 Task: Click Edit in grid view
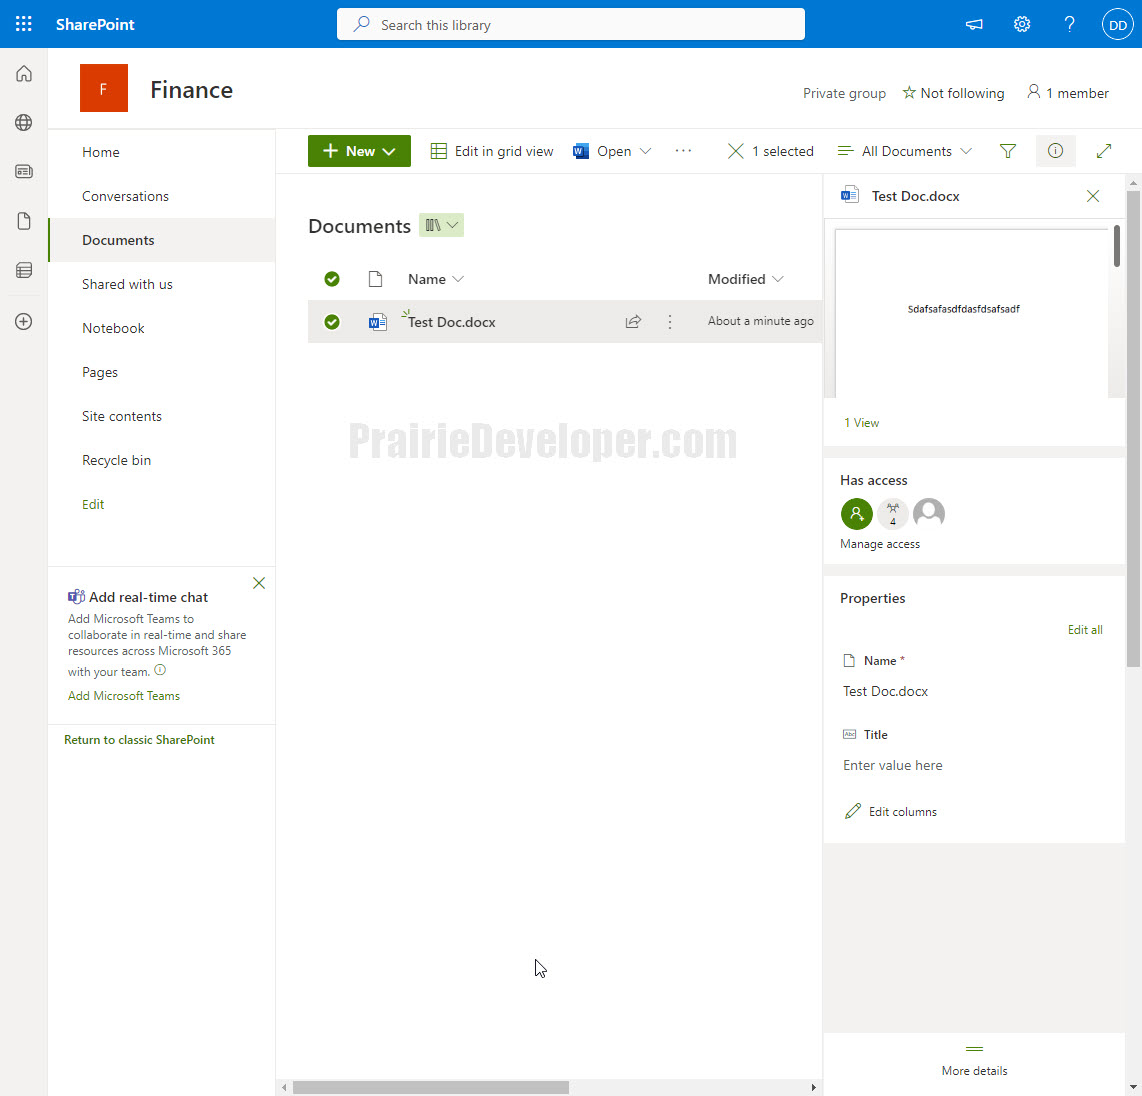click(x=492, y=151)
